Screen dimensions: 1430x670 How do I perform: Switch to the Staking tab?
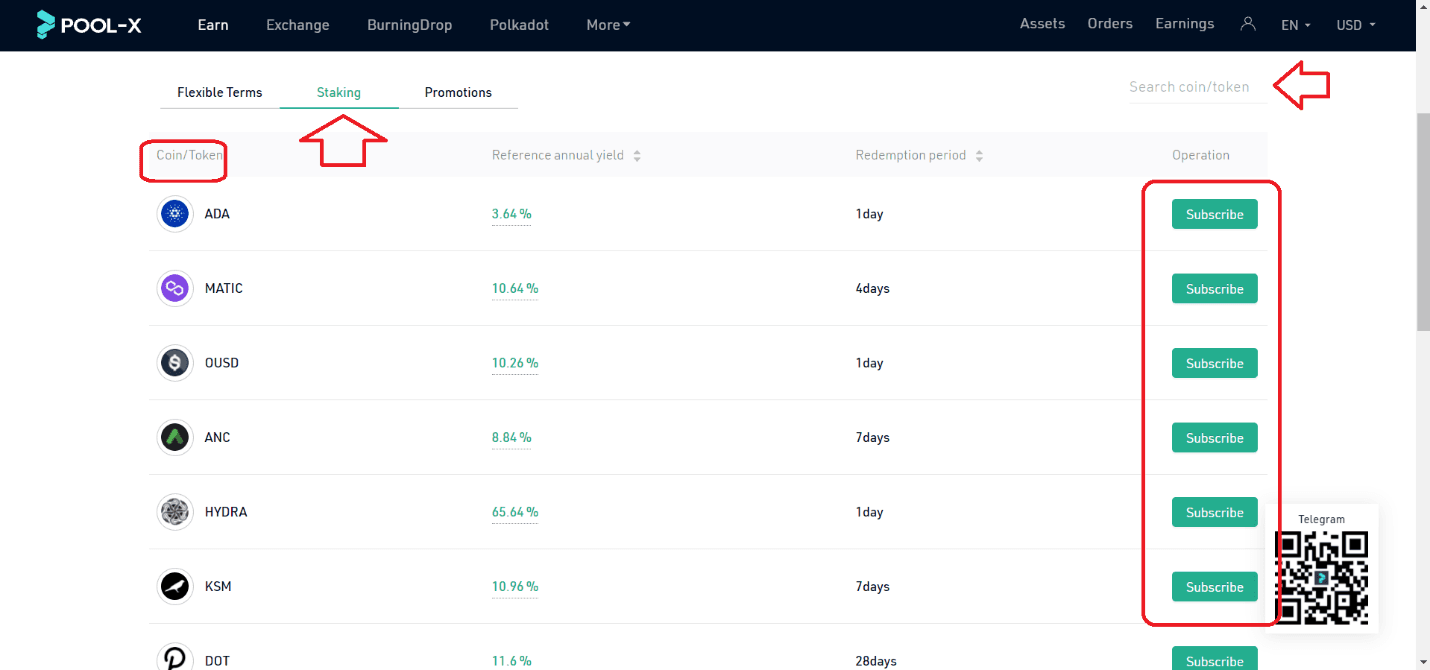tap(339, 92)
